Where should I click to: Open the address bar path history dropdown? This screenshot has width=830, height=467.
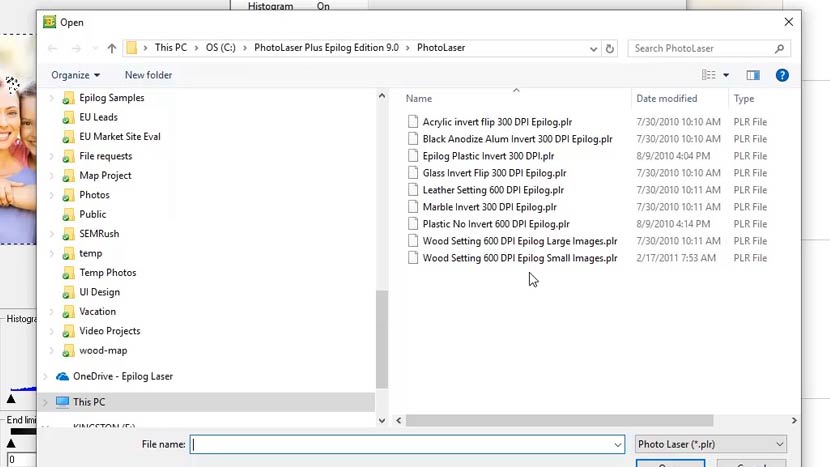tap(593, 48)
